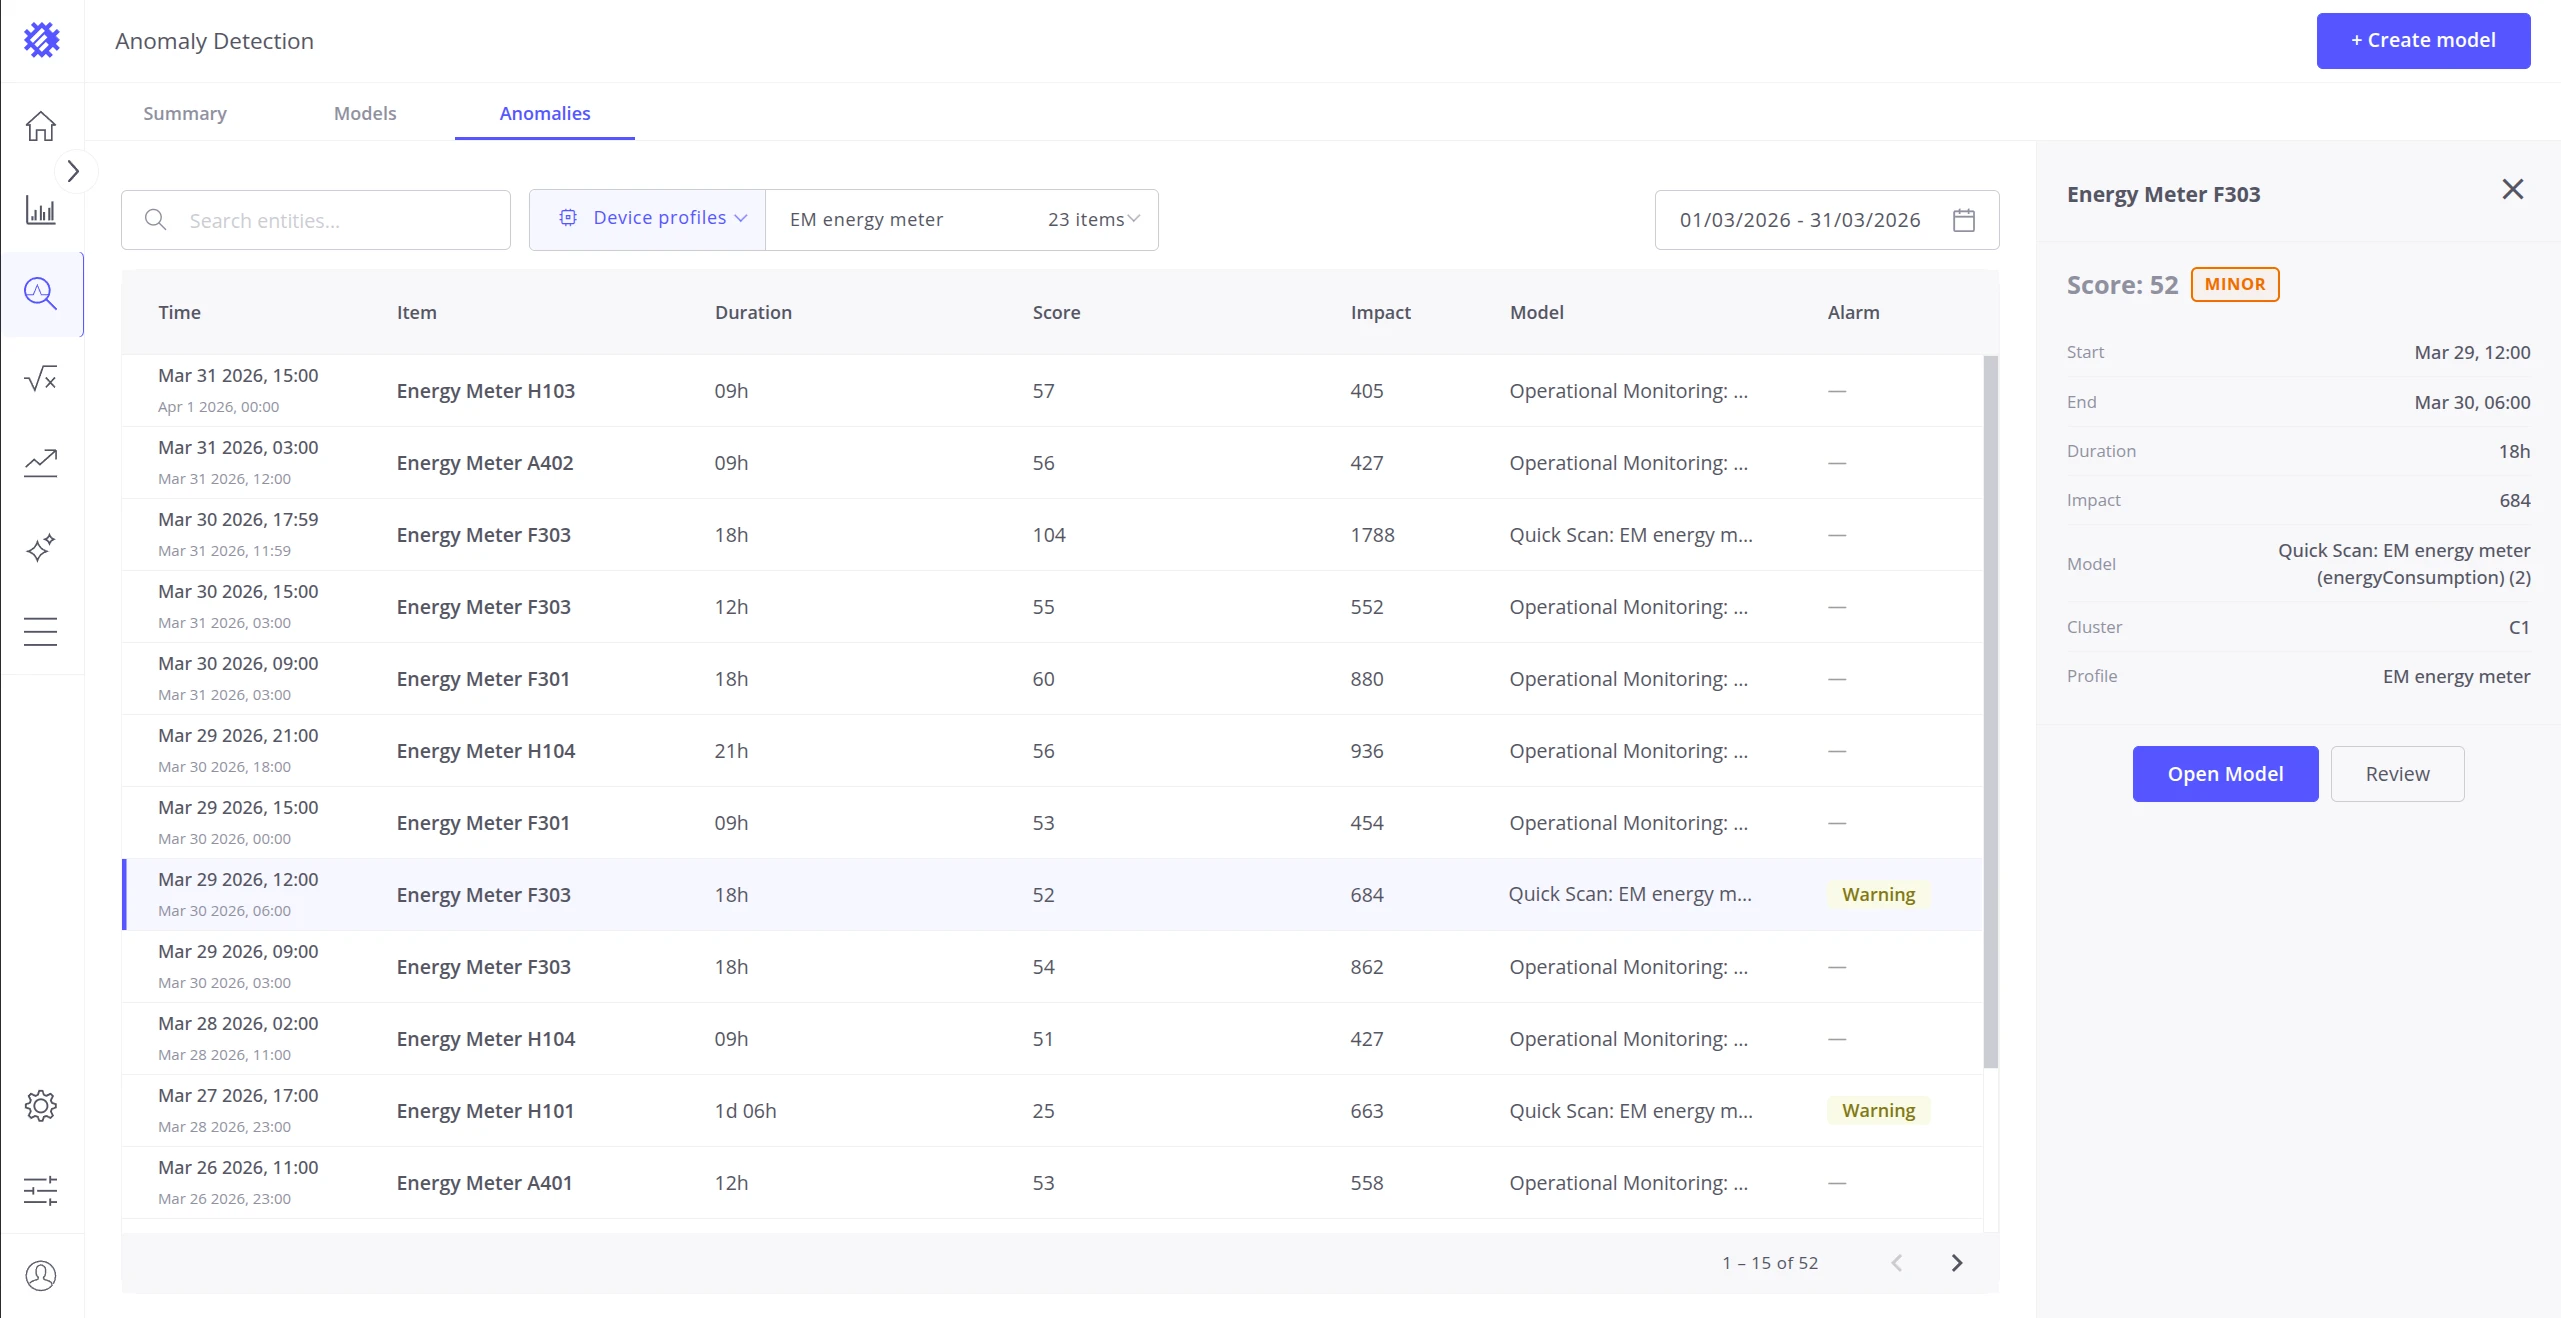Click impact value 1788
The image size is (2561, 1318).
click(x=1372, y=535)
